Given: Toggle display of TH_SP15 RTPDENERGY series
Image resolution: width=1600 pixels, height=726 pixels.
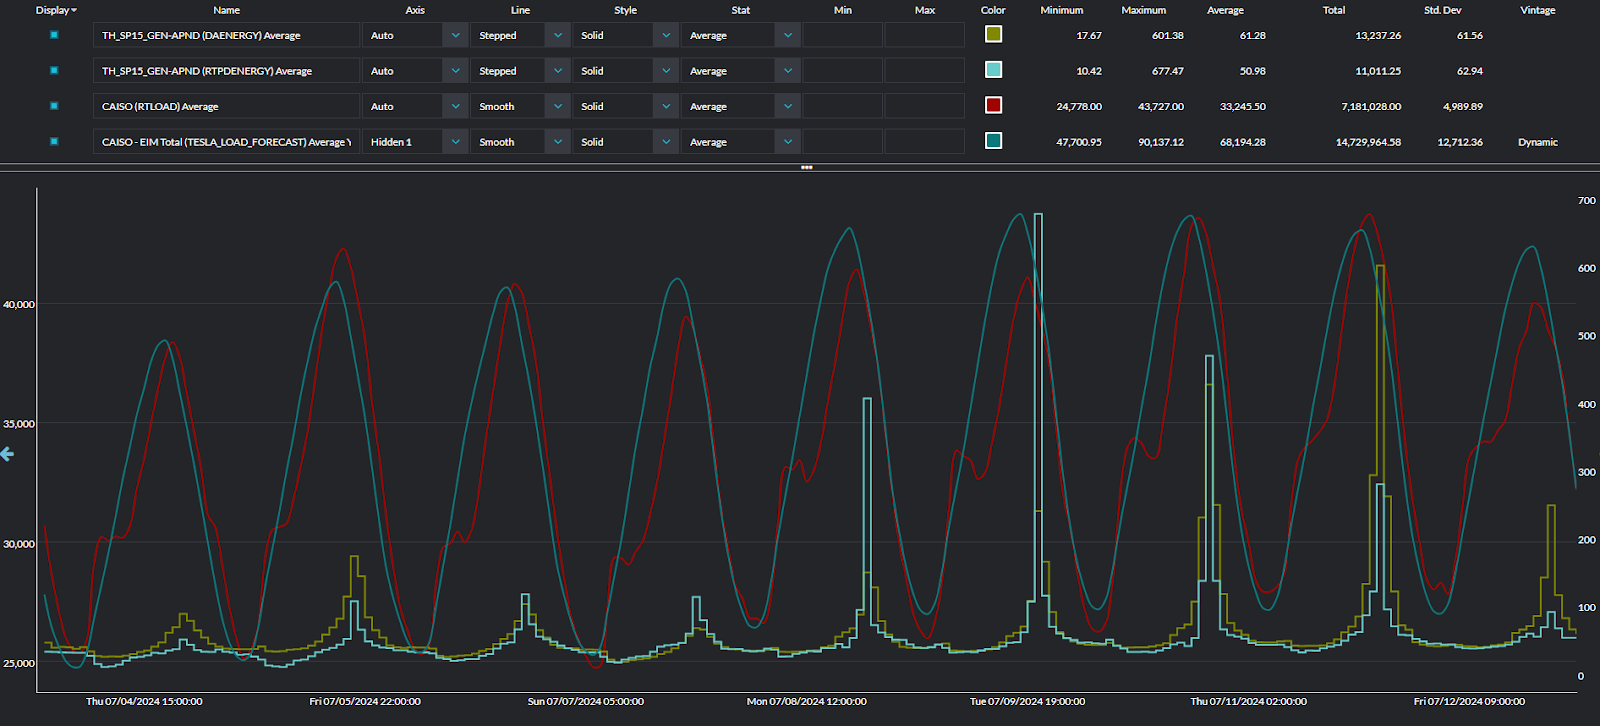Looking at the screenshot, I should point(54,70).
